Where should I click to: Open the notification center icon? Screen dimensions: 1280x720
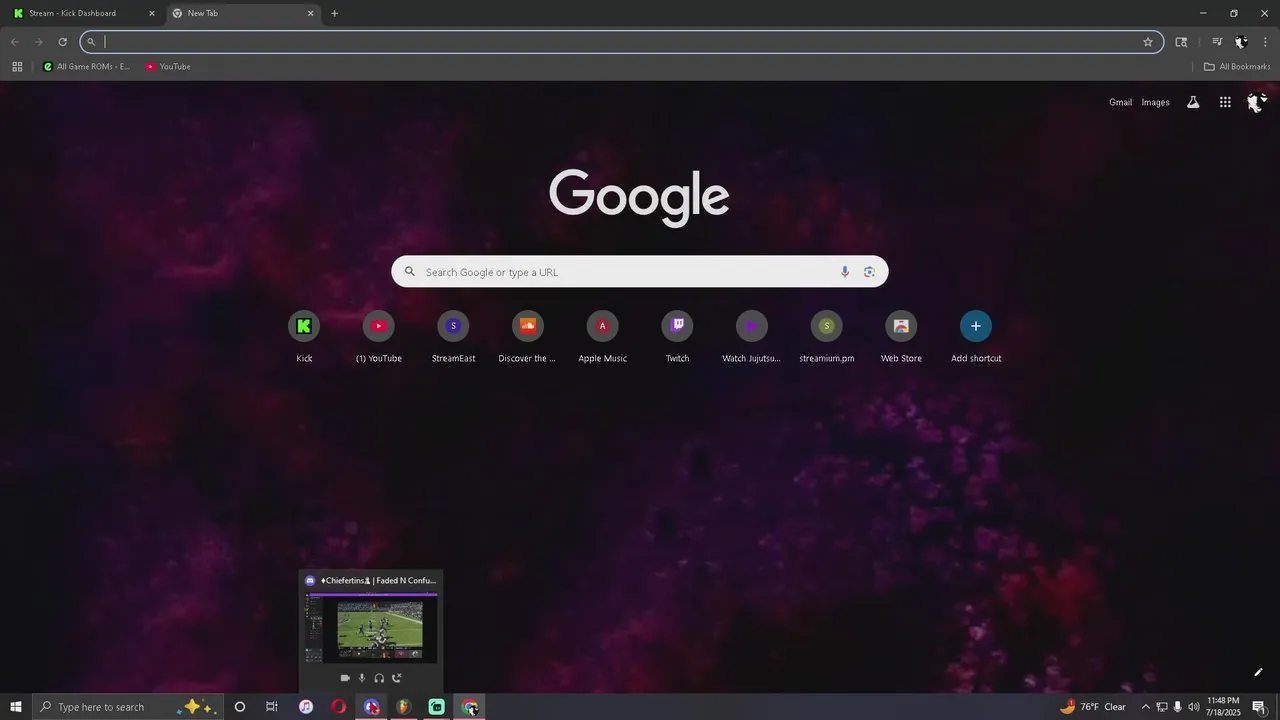click(x=1259, y=707)
